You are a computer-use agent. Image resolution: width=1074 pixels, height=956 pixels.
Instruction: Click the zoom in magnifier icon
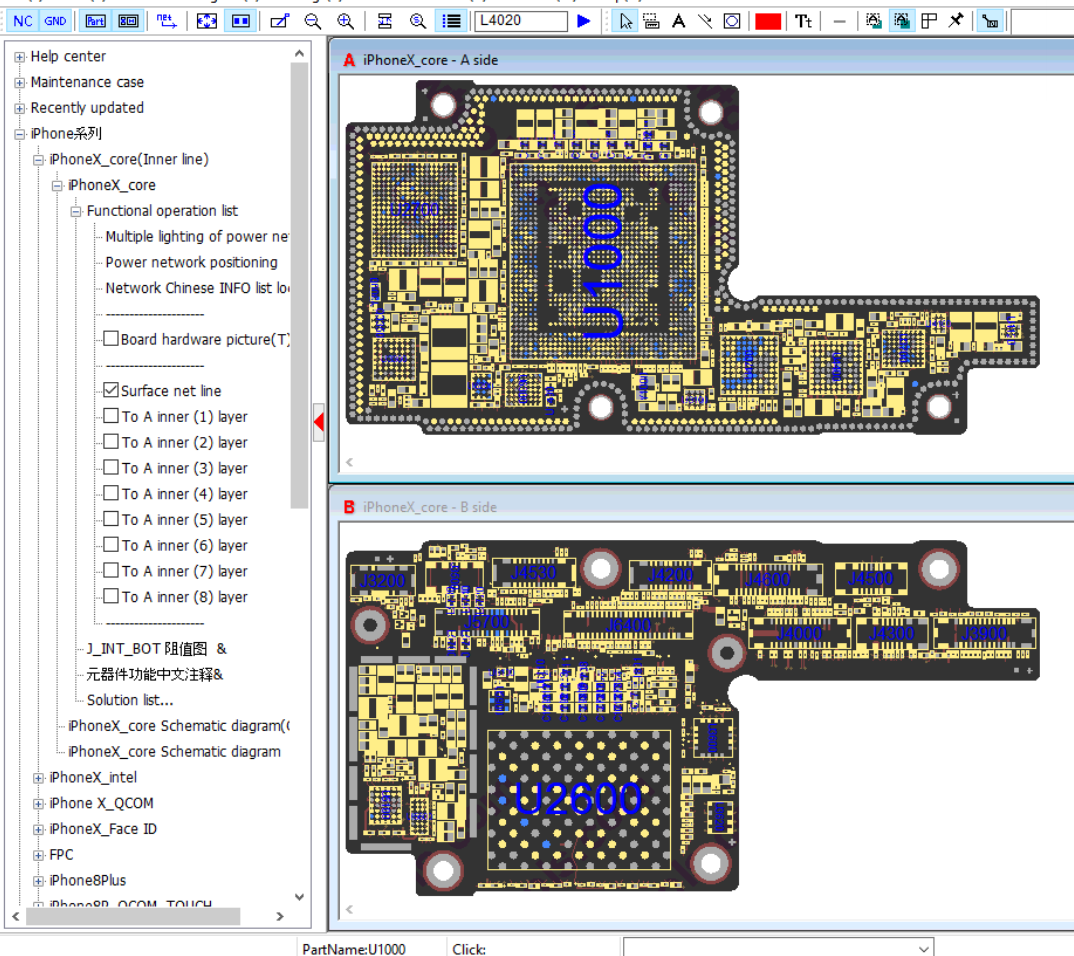345,21
